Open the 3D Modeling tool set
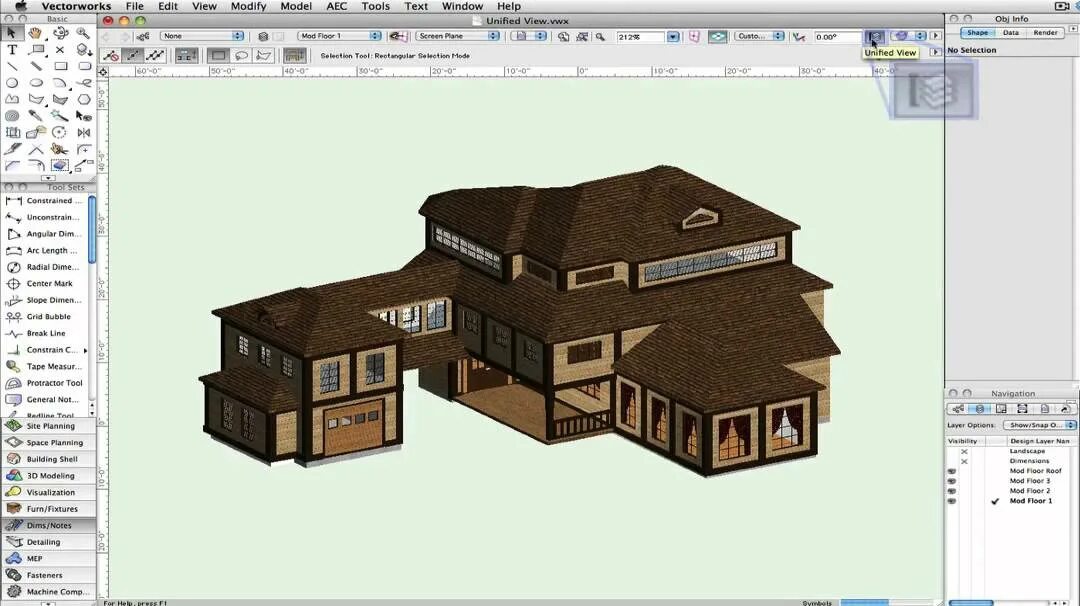Image resolution: width=1080 pixels, height=606 pixels. pos(48,475)
